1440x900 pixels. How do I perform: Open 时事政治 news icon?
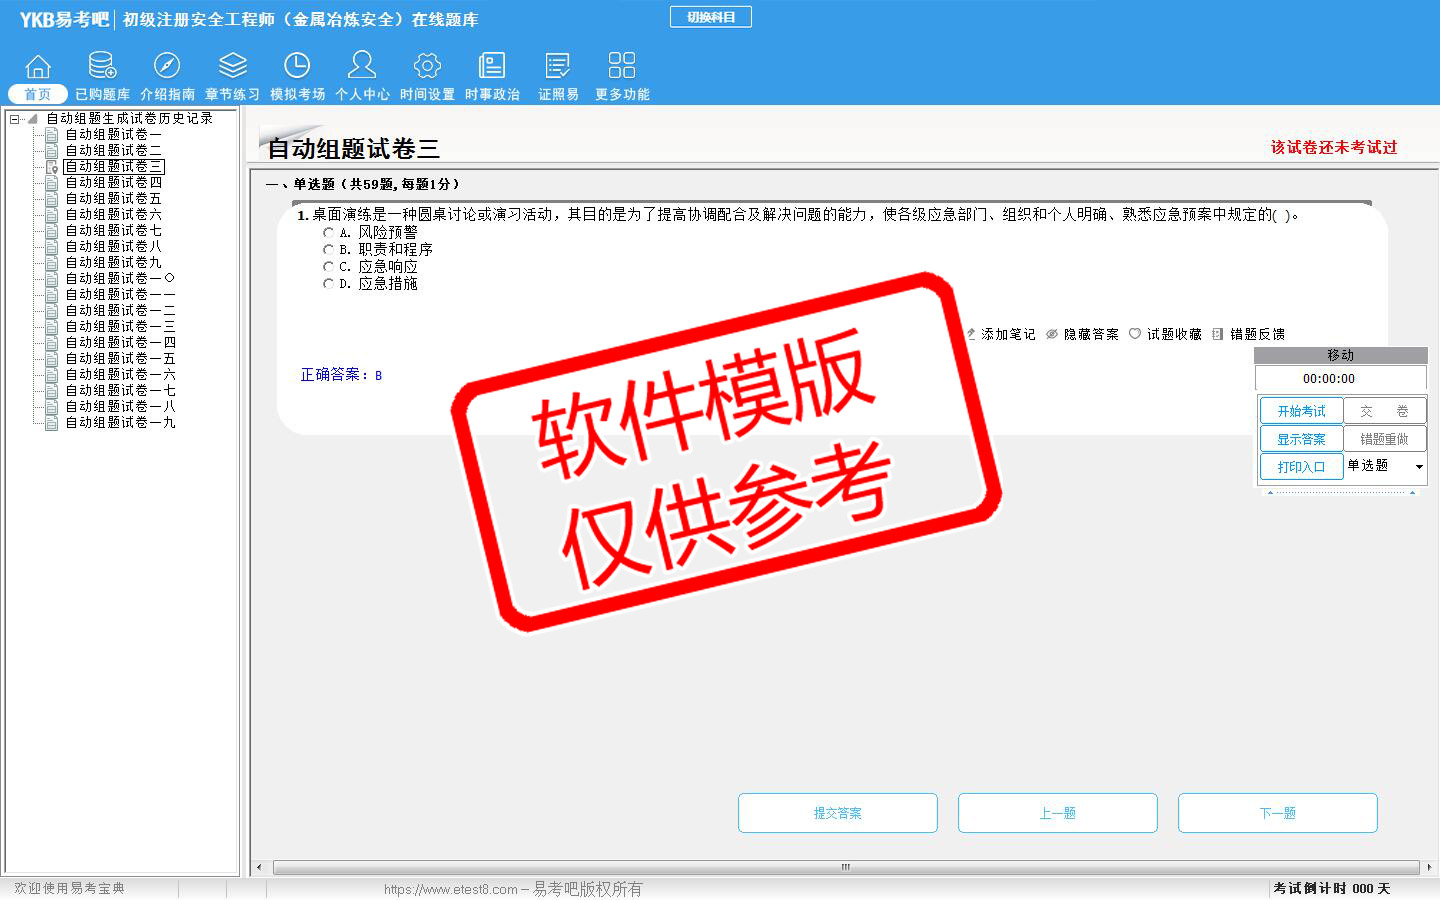click(x=492, y=66)
